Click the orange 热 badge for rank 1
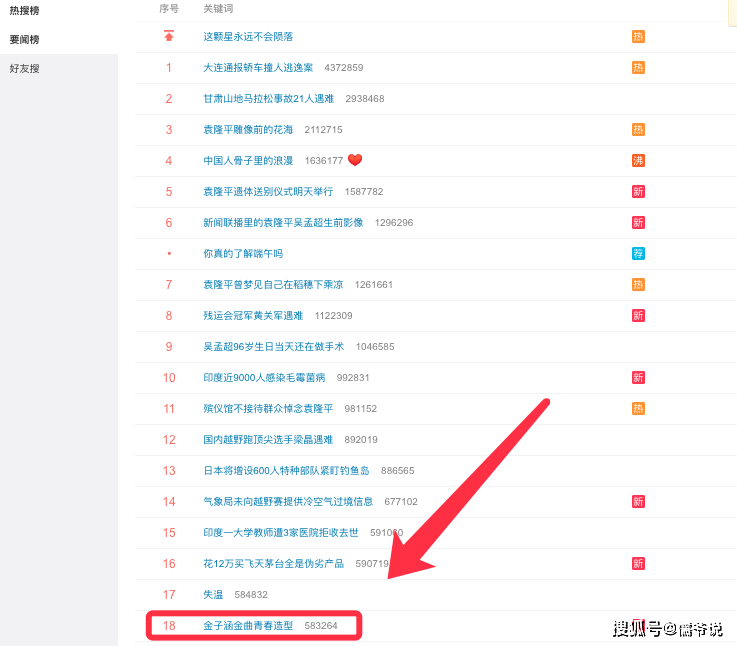737x646 pixels. [638, 67]
